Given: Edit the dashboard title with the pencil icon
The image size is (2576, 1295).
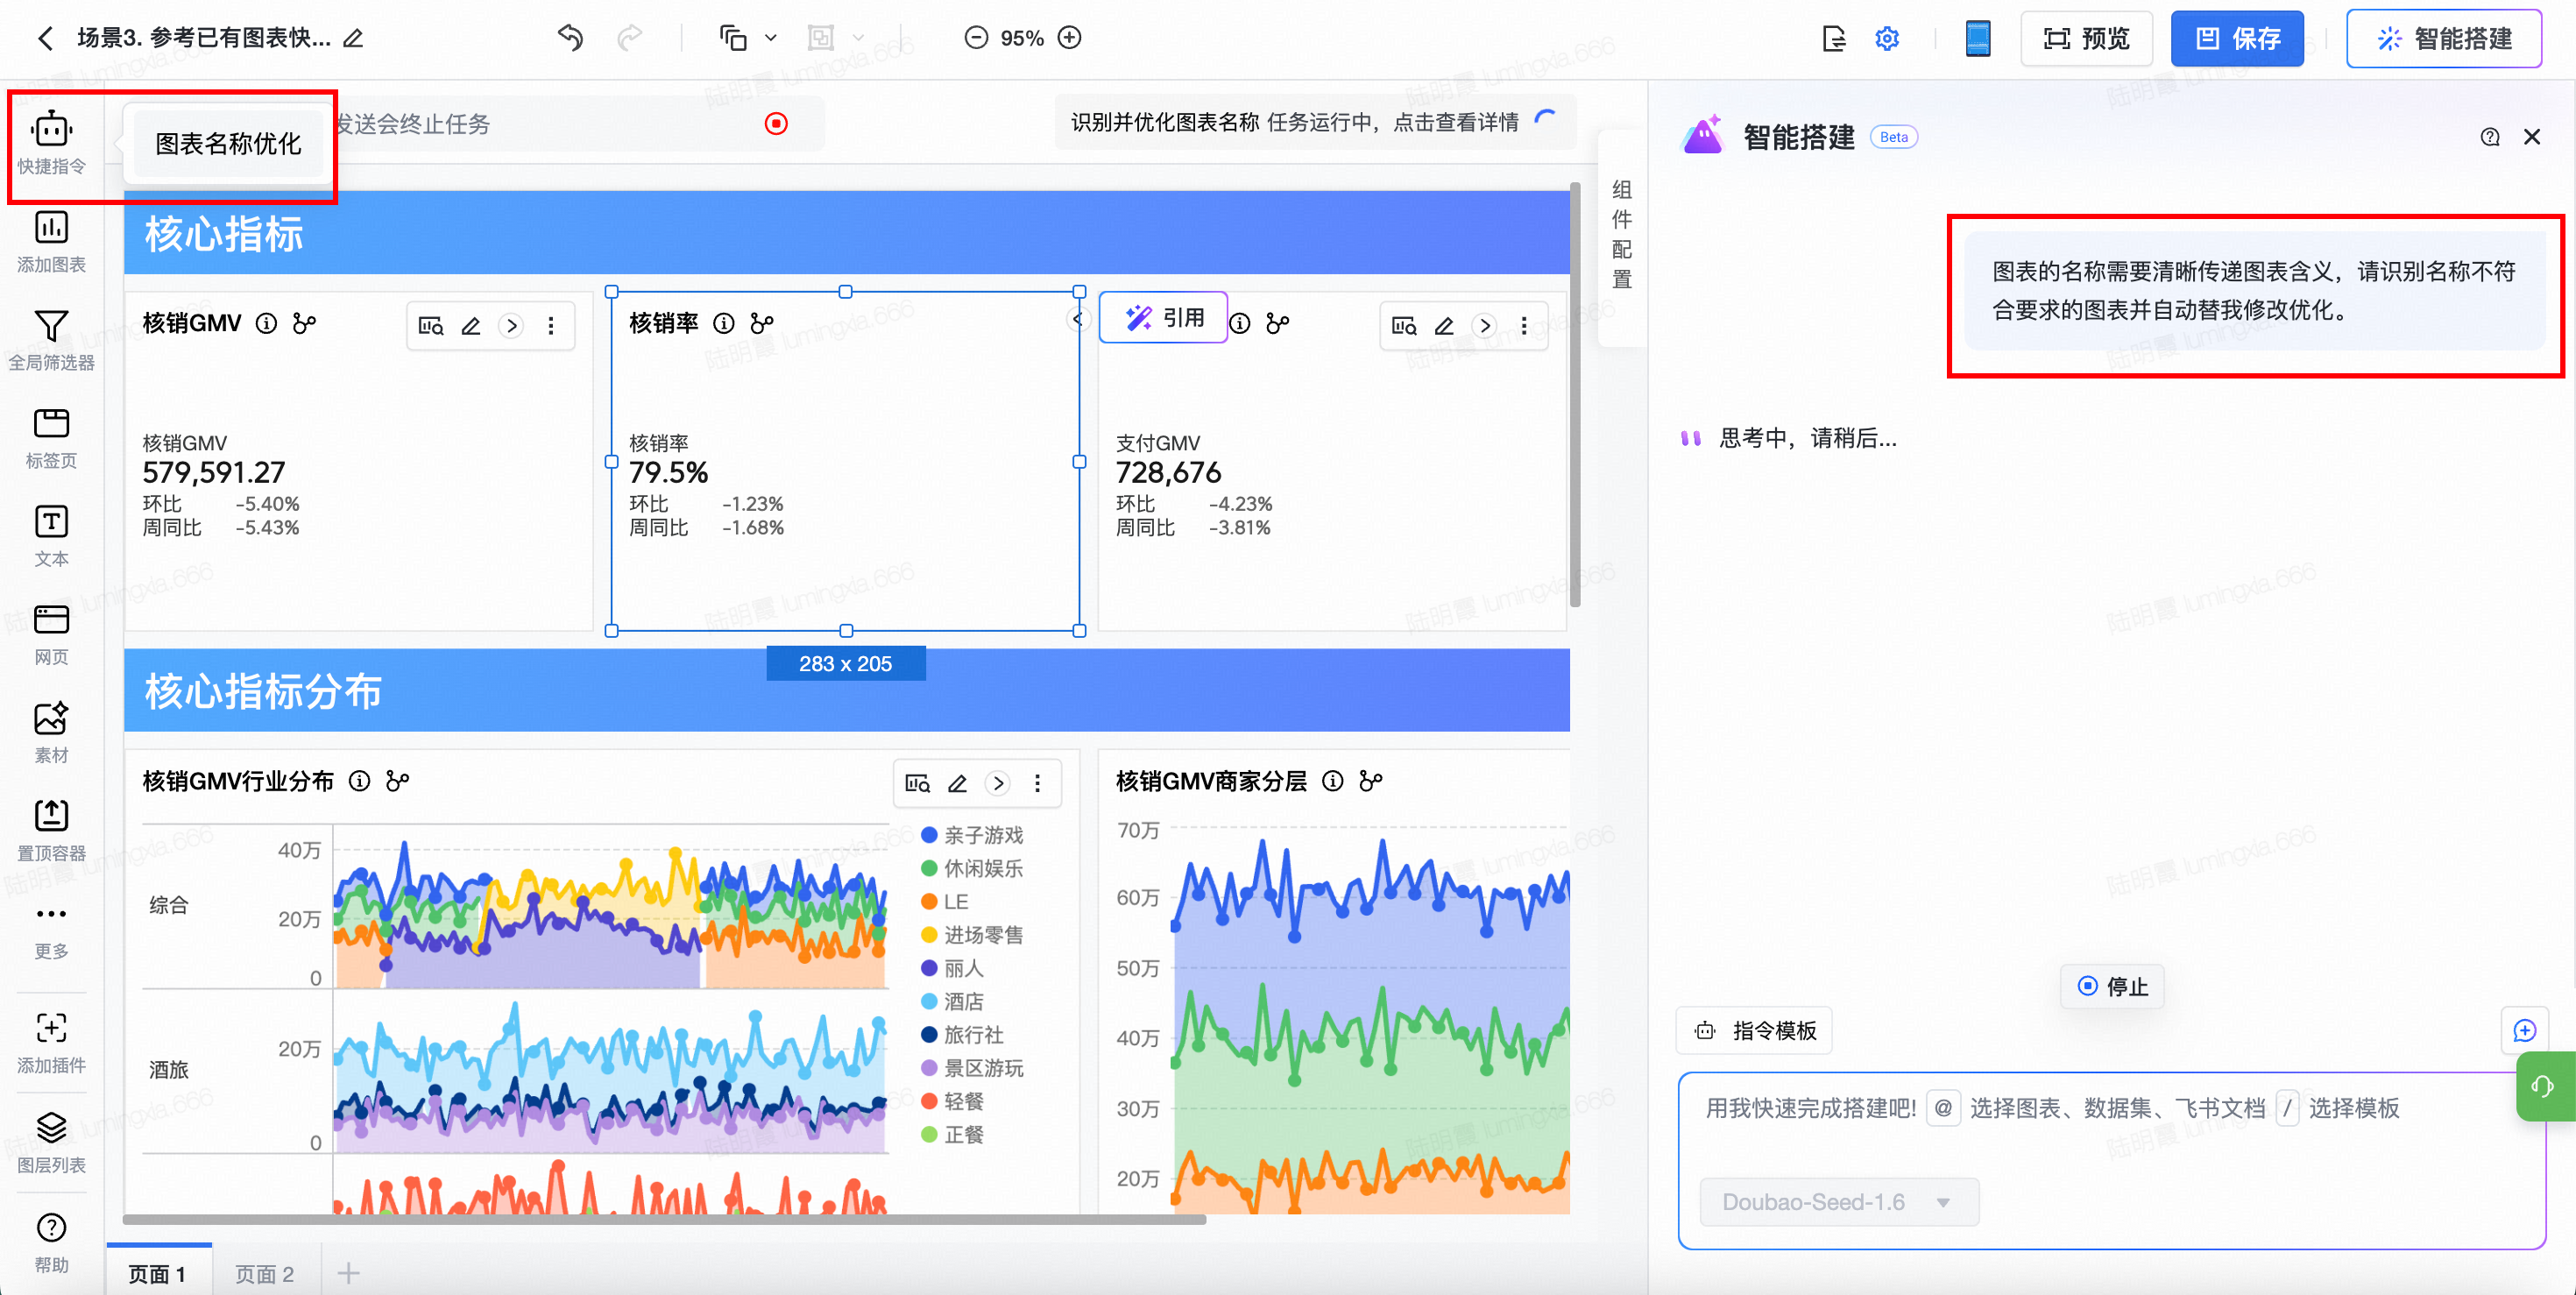Looking at the screenshot, I should pos(353,38).
